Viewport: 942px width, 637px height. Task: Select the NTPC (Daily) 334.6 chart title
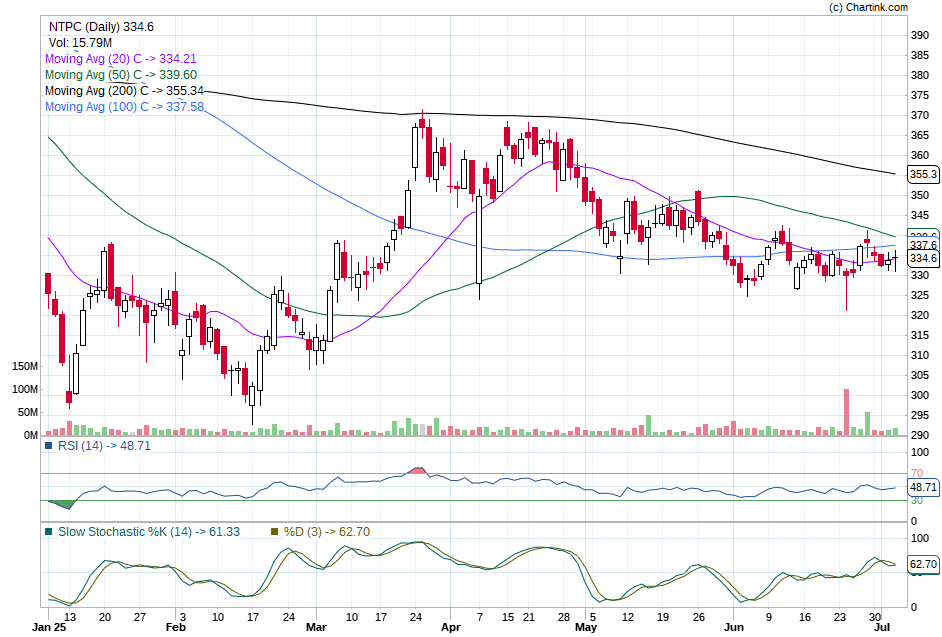pyautogui.click(x=101, y=27)
